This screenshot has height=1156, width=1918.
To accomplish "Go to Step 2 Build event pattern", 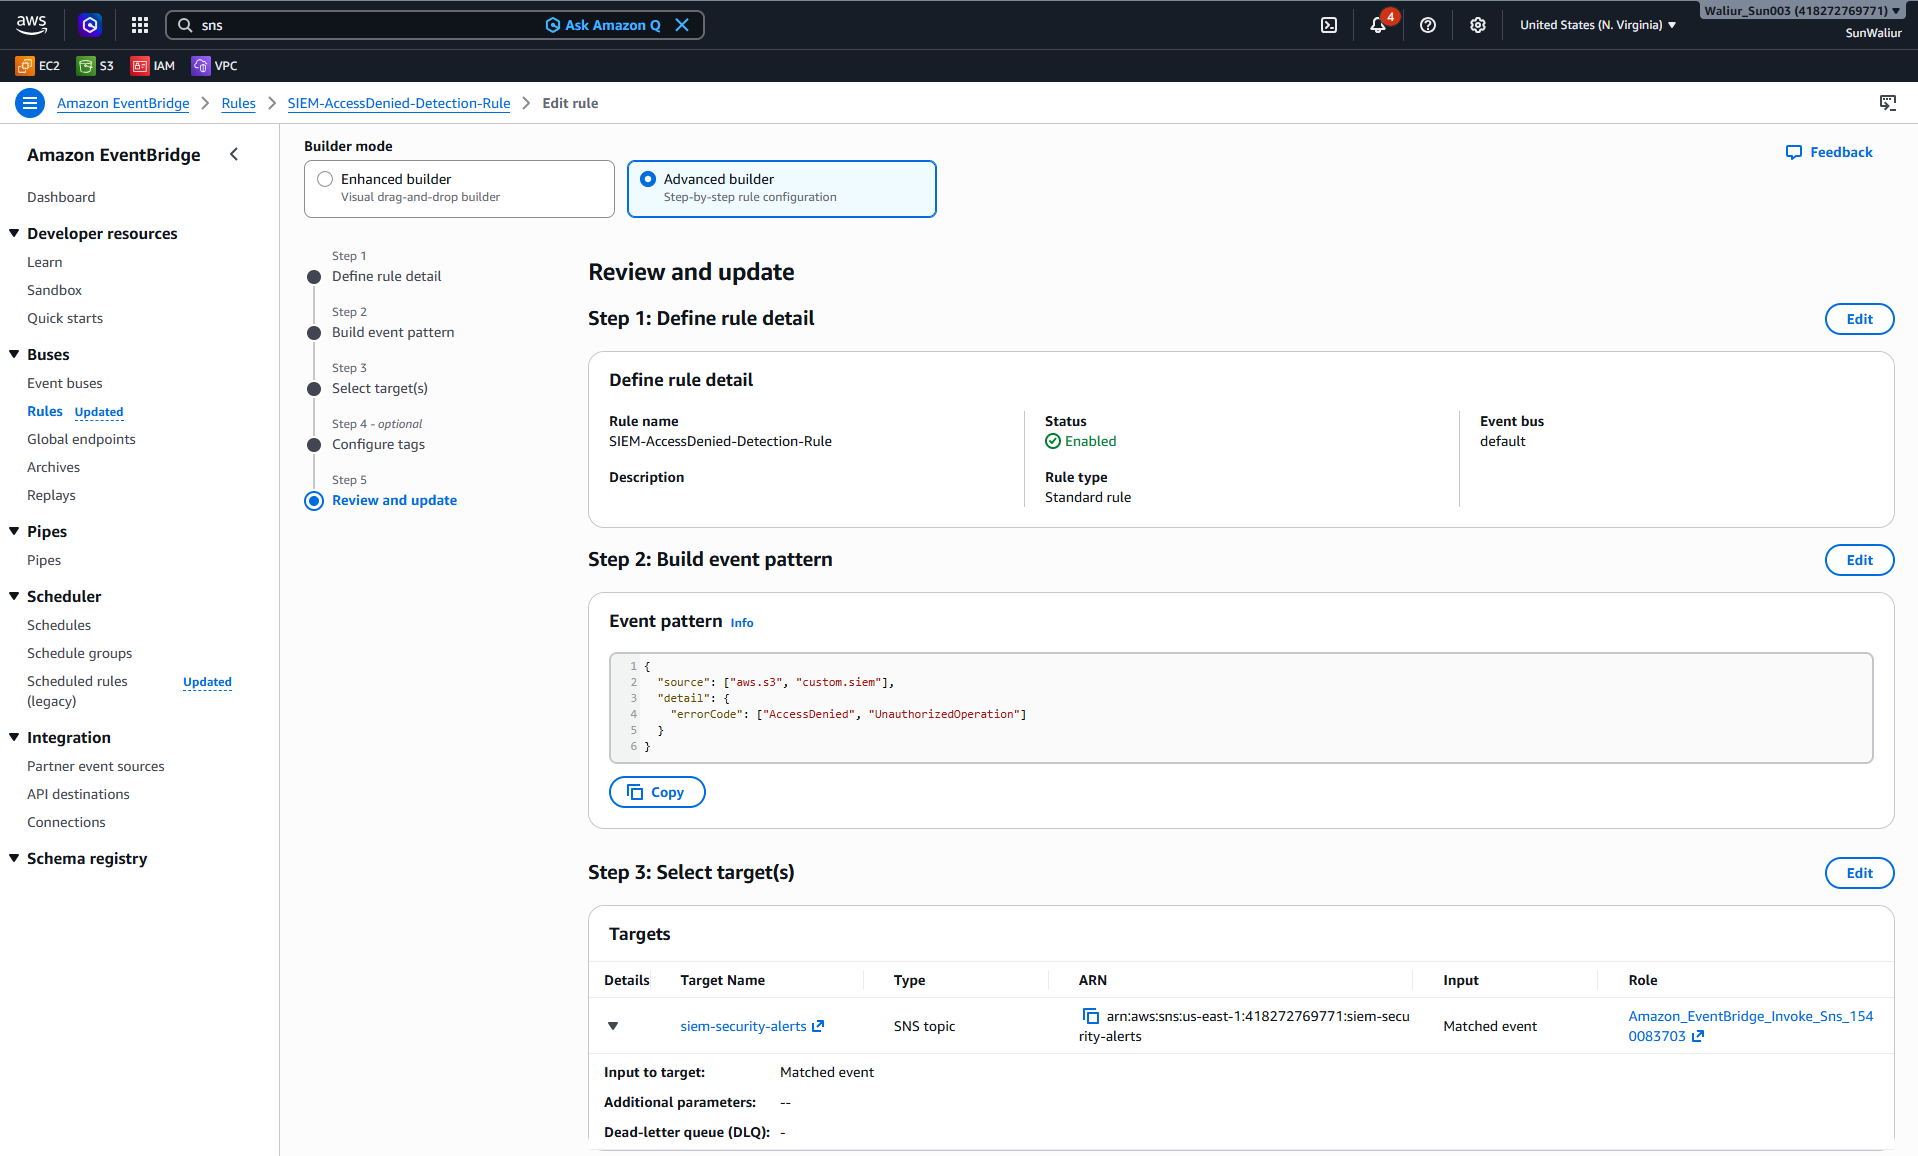I will point(393,332).
